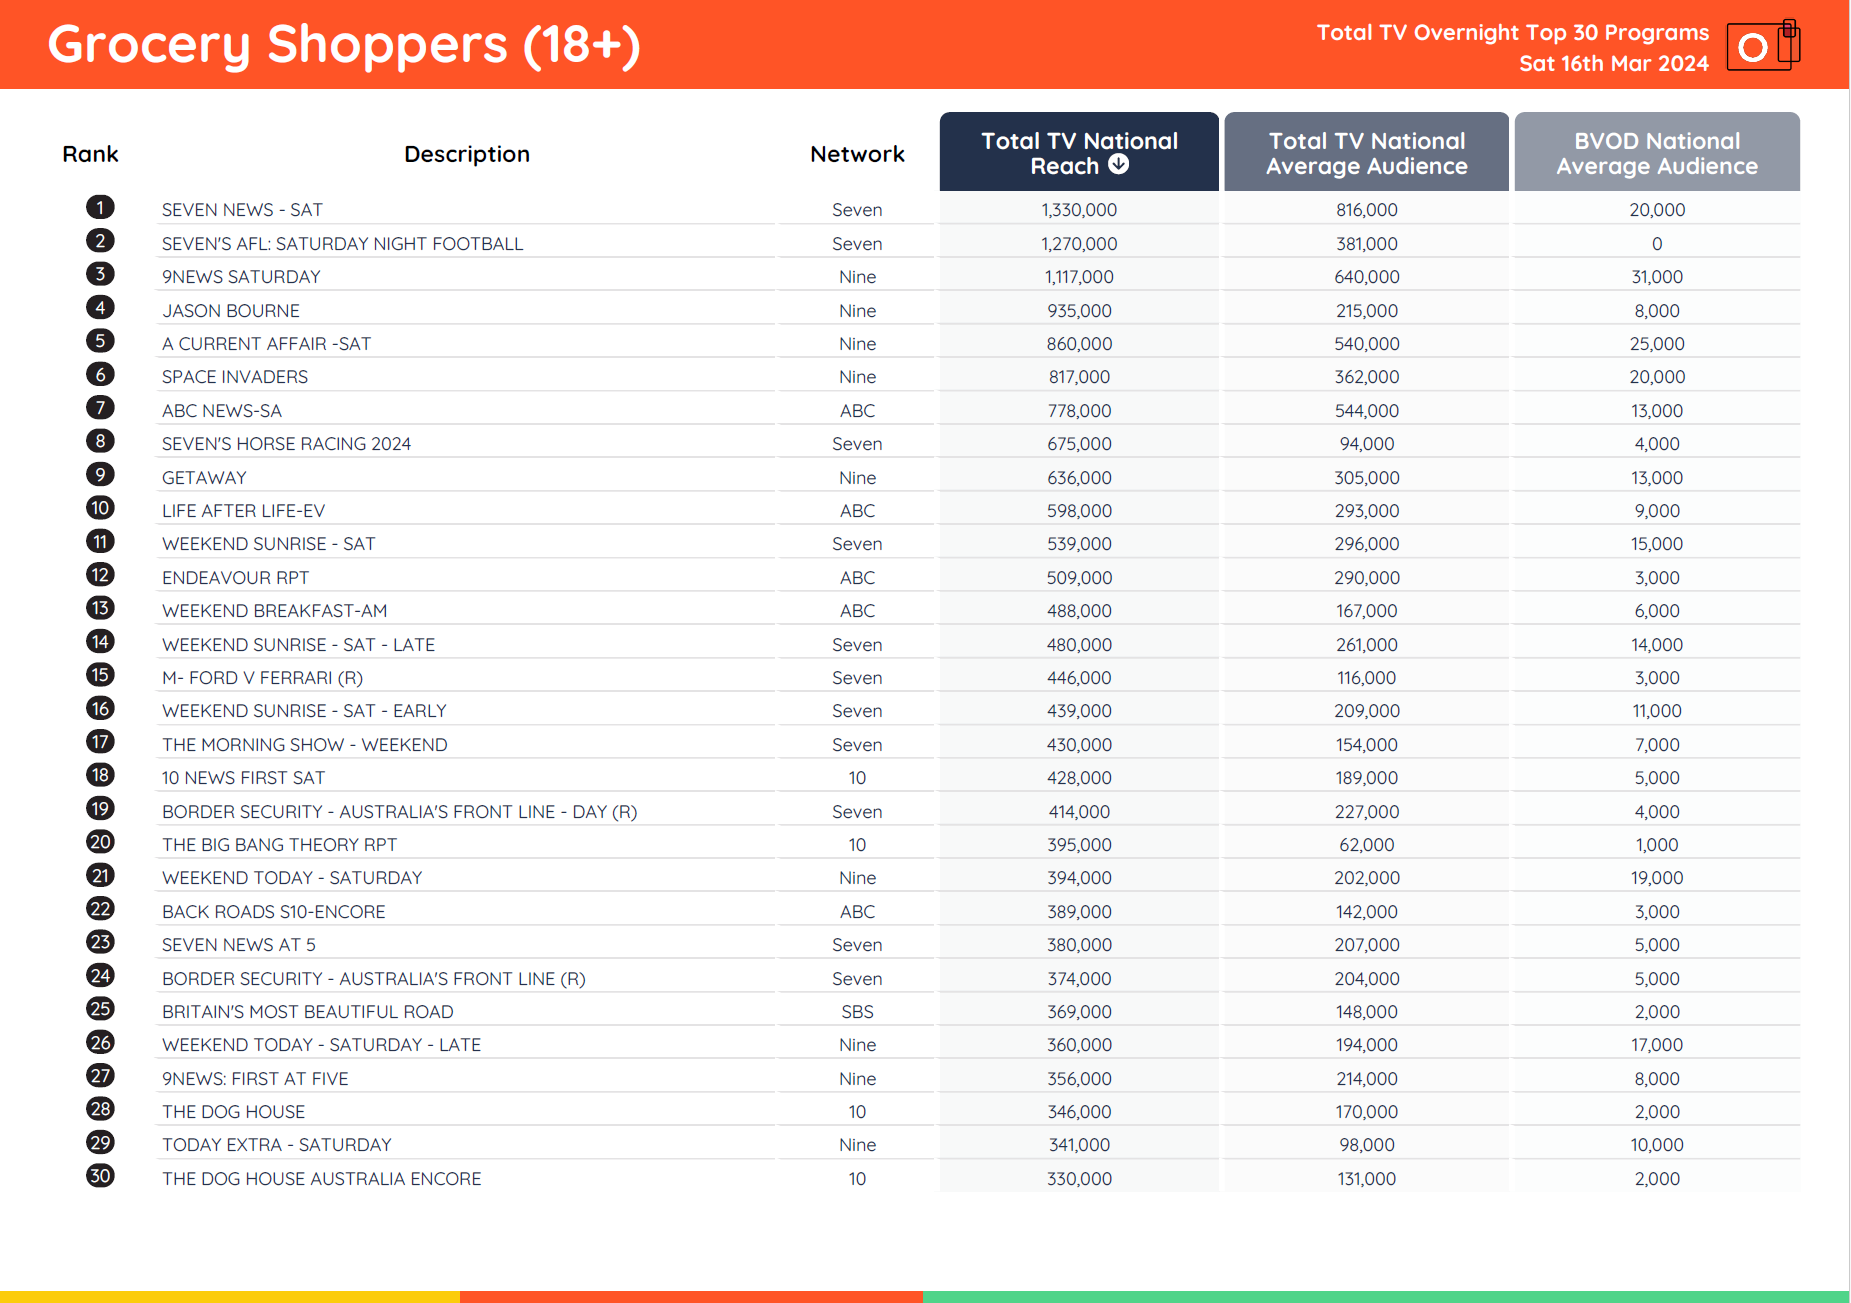Click the green bar in the footer
The image size is (1851, 1303).
[x=1385, y=1296]
